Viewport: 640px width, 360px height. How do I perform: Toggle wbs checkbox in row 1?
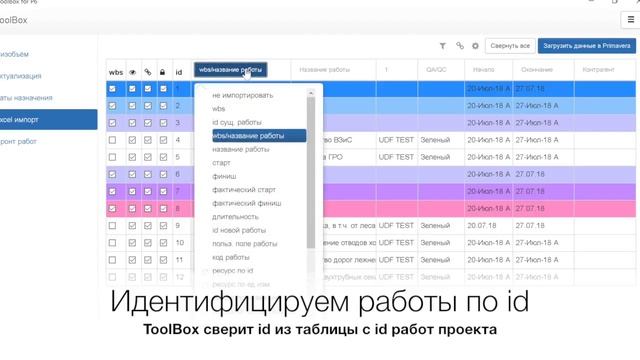point(112,89)
